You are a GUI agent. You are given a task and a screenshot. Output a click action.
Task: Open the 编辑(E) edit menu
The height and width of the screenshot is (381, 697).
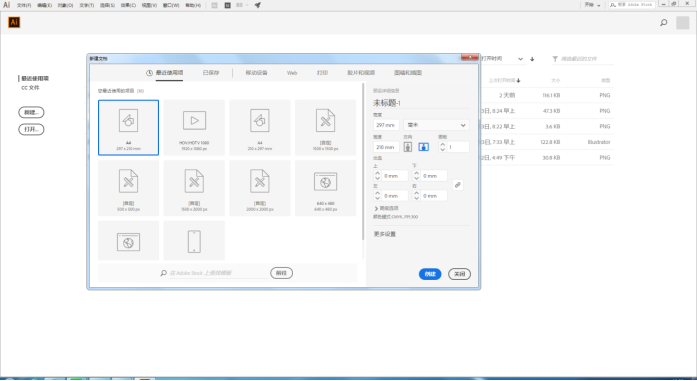click(x=44, y=5)
